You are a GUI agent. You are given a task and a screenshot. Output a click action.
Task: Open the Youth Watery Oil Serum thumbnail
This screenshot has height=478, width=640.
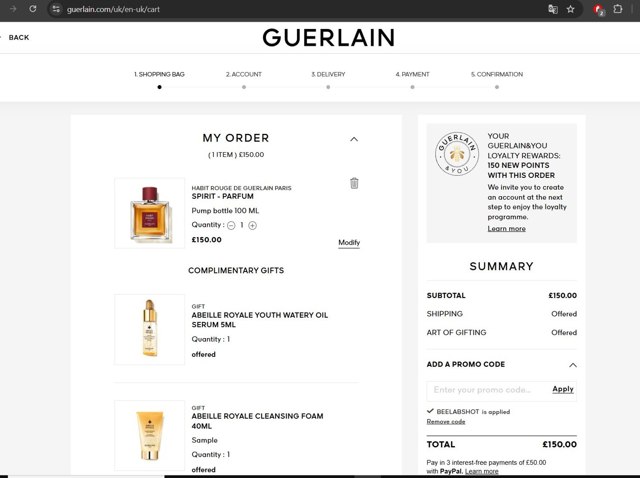point(150,329)
